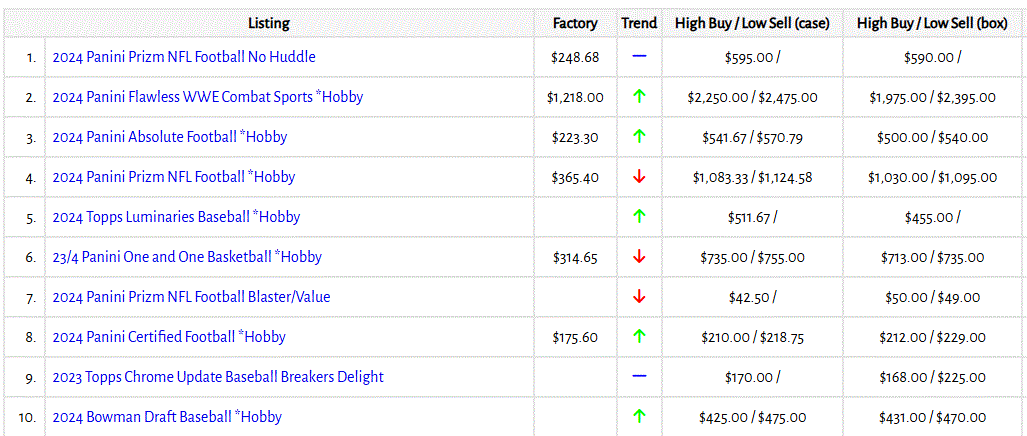Viewport: 1027px width, 436px height.
Task: Open 2024 Panini Prizm NFL Football Blaster/Value
Action: pos(191,297)
